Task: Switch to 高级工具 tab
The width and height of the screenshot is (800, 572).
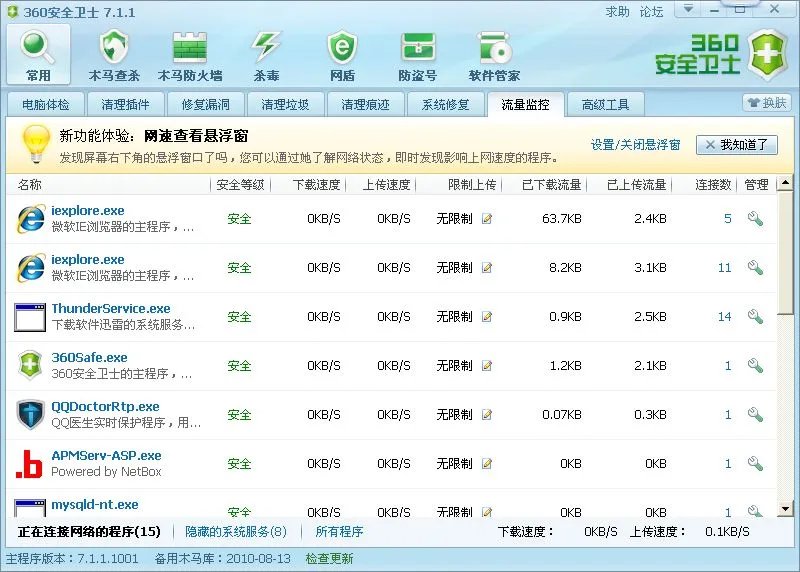Action: click(606, 105)
